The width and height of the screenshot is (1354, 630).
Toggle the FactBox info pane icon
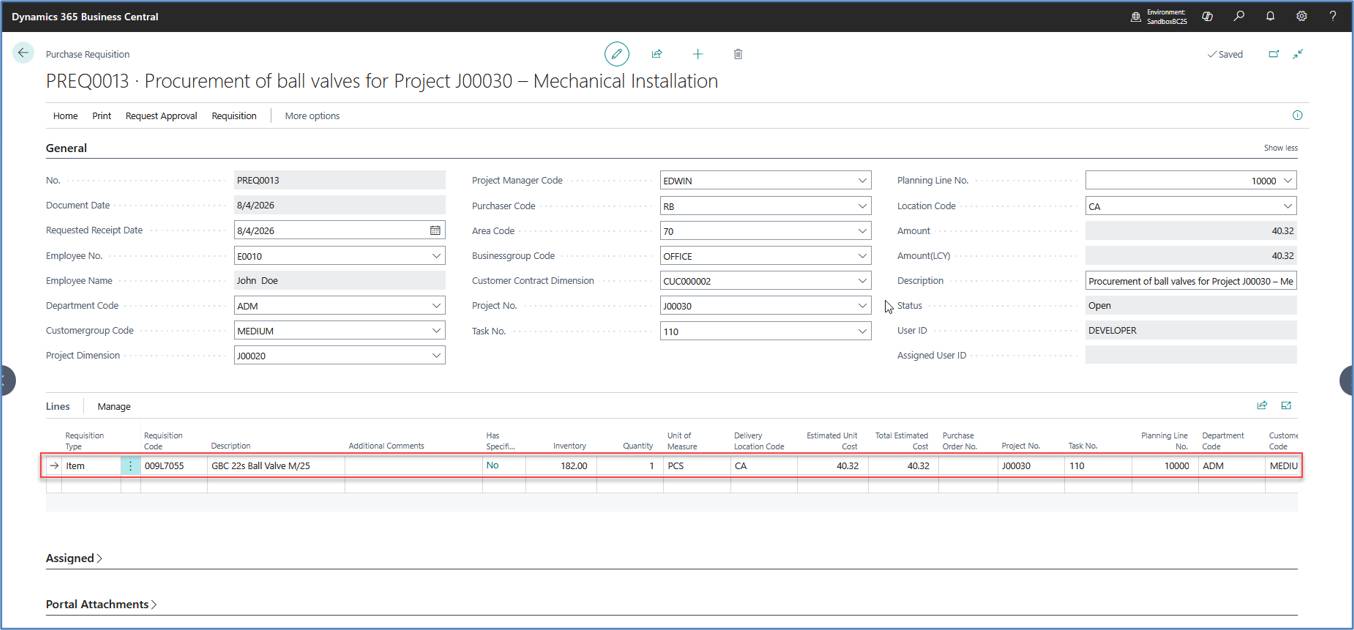point(1298,115)
